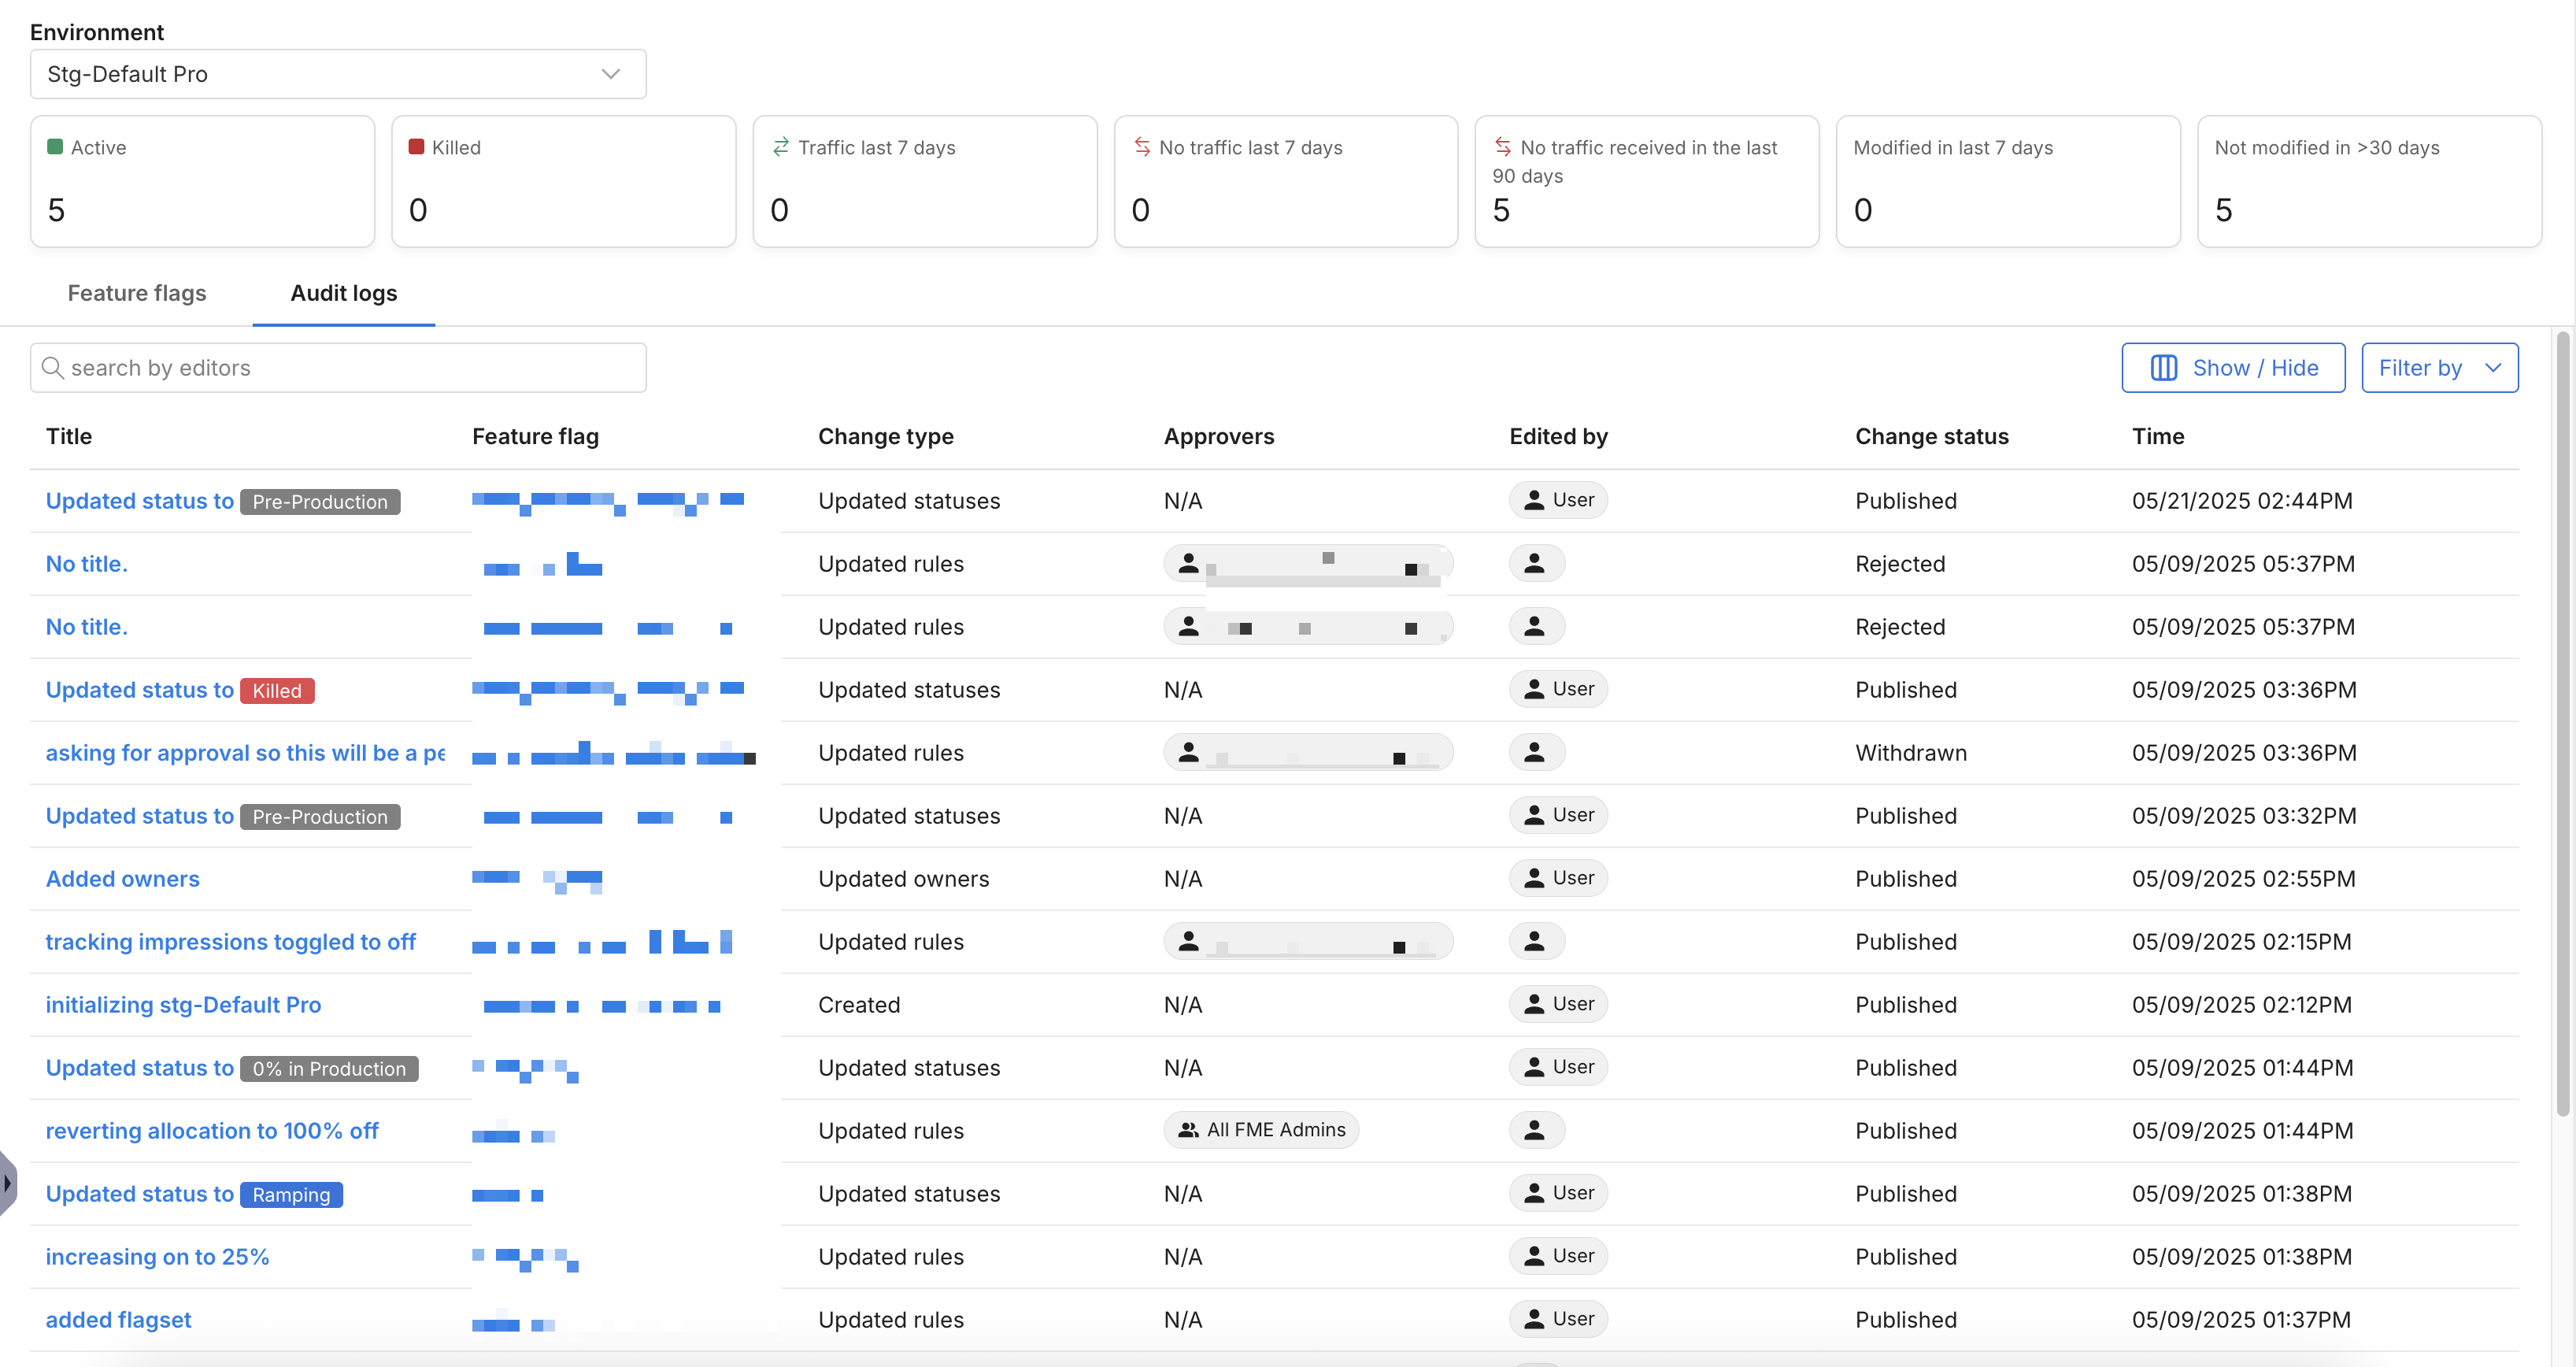
Task: Click the Show / Hide columns icon
Action: point(2163,368)
